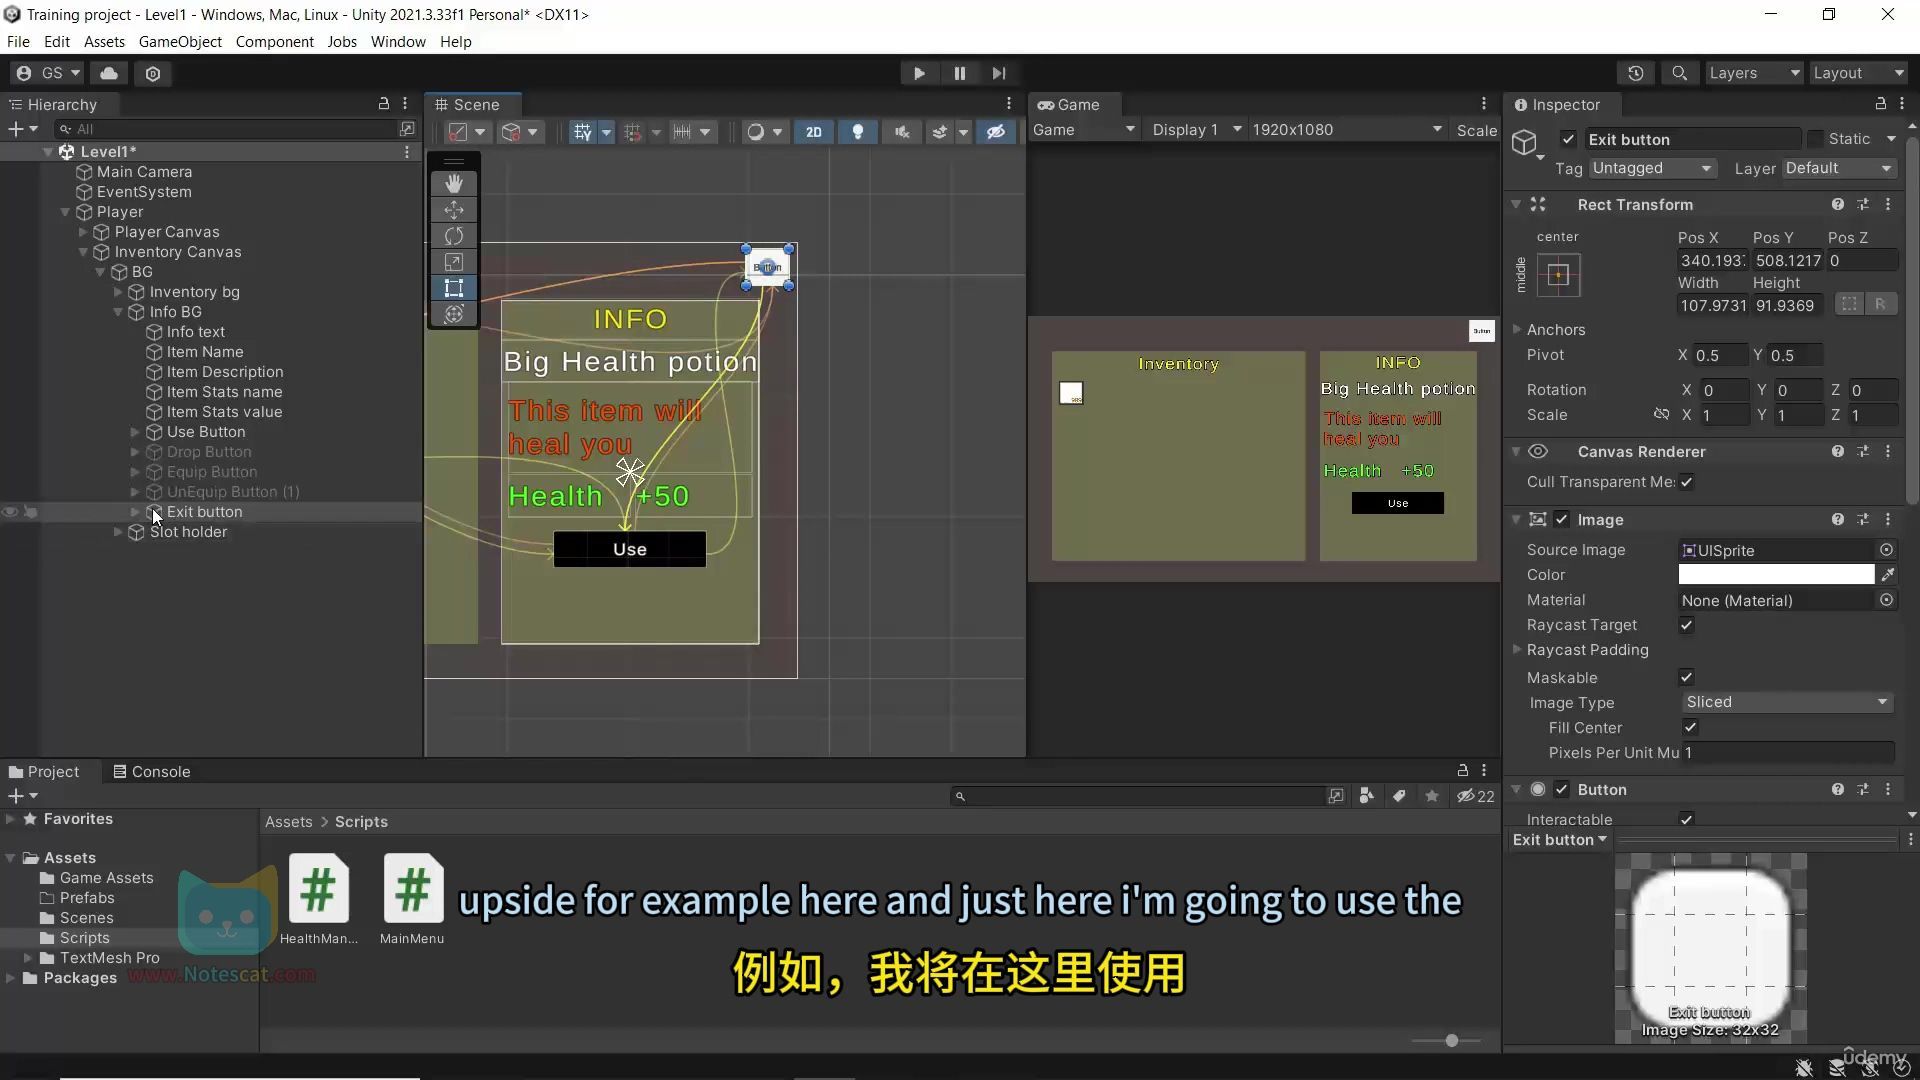Toggle Fill Center checkbox
The image size is (1920, 1080).
[1690, 727]
